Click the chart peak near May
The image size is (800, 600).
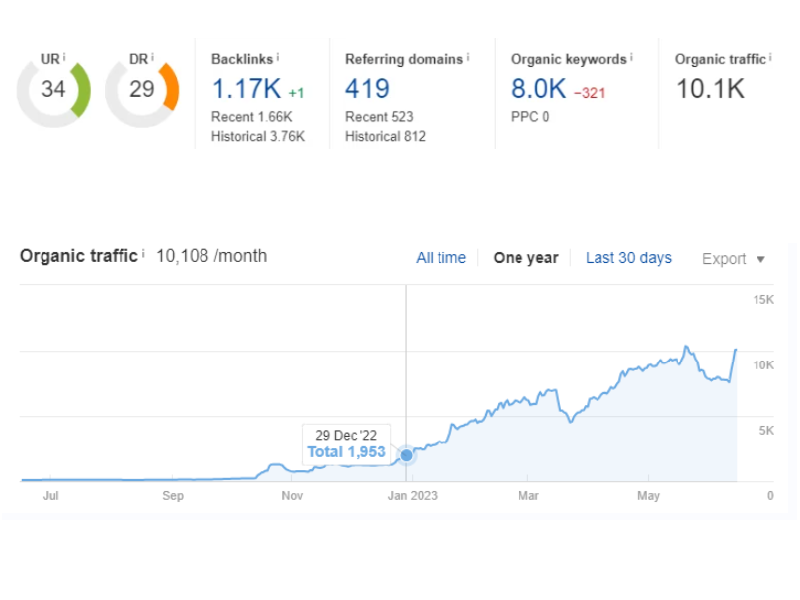[686, 348]
